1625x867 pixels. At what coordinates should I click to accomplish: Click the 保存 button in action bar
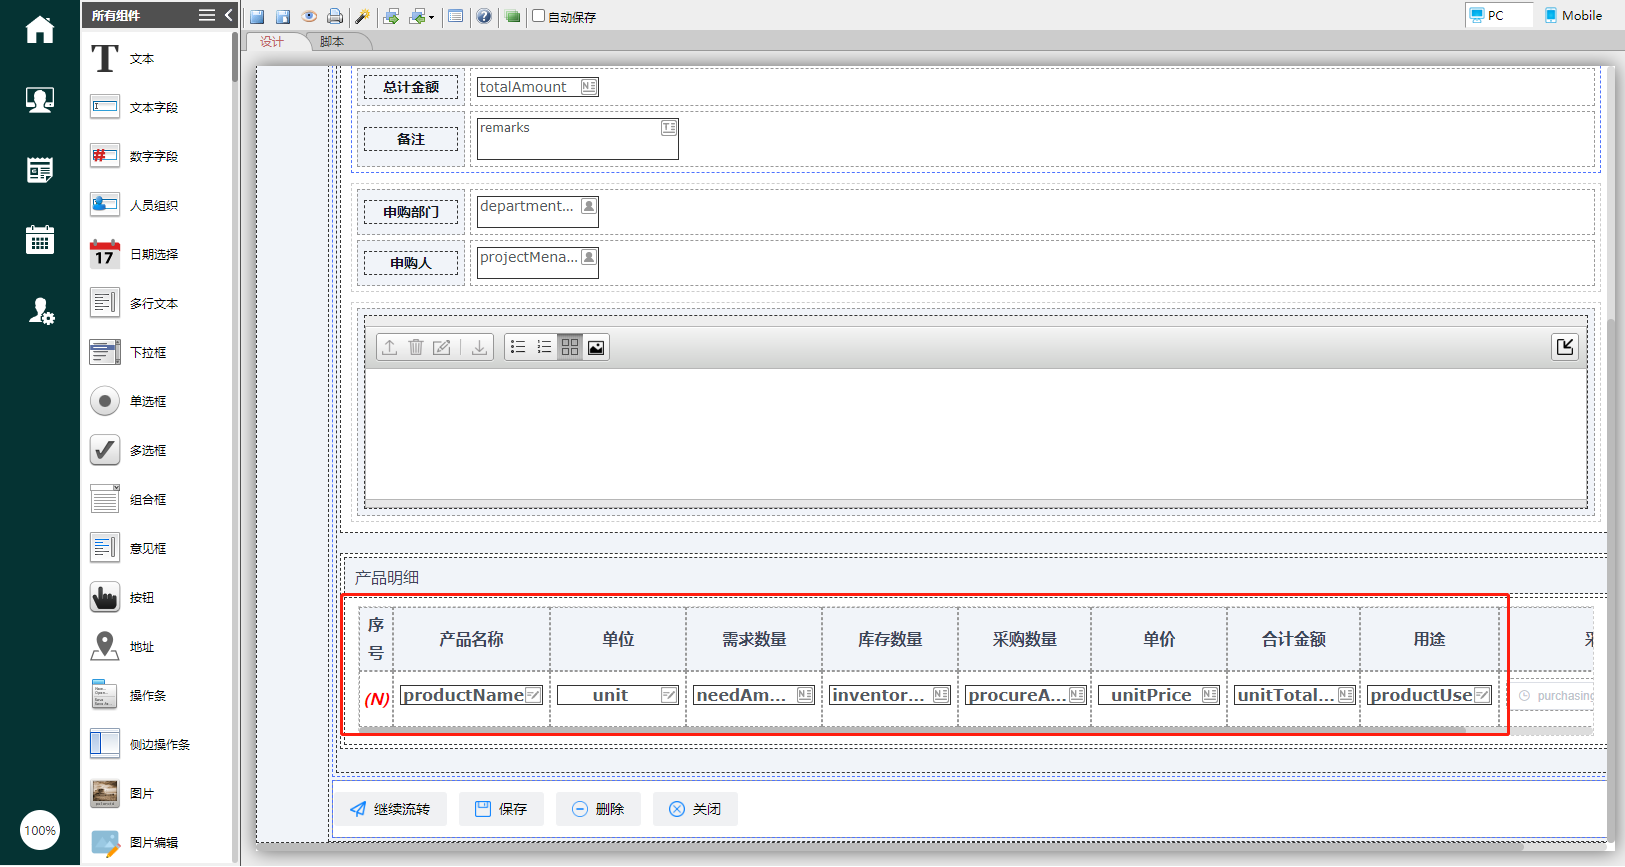pyautogui.click(x=501, y=809)
